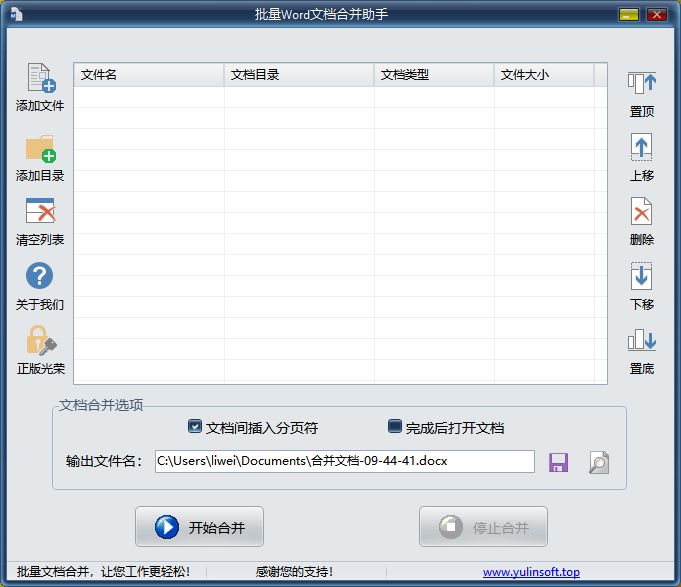Click the 文件大小 column header
Image resolution: width=681 pixels, height=587 pixels.
click(x=544, y=75)
